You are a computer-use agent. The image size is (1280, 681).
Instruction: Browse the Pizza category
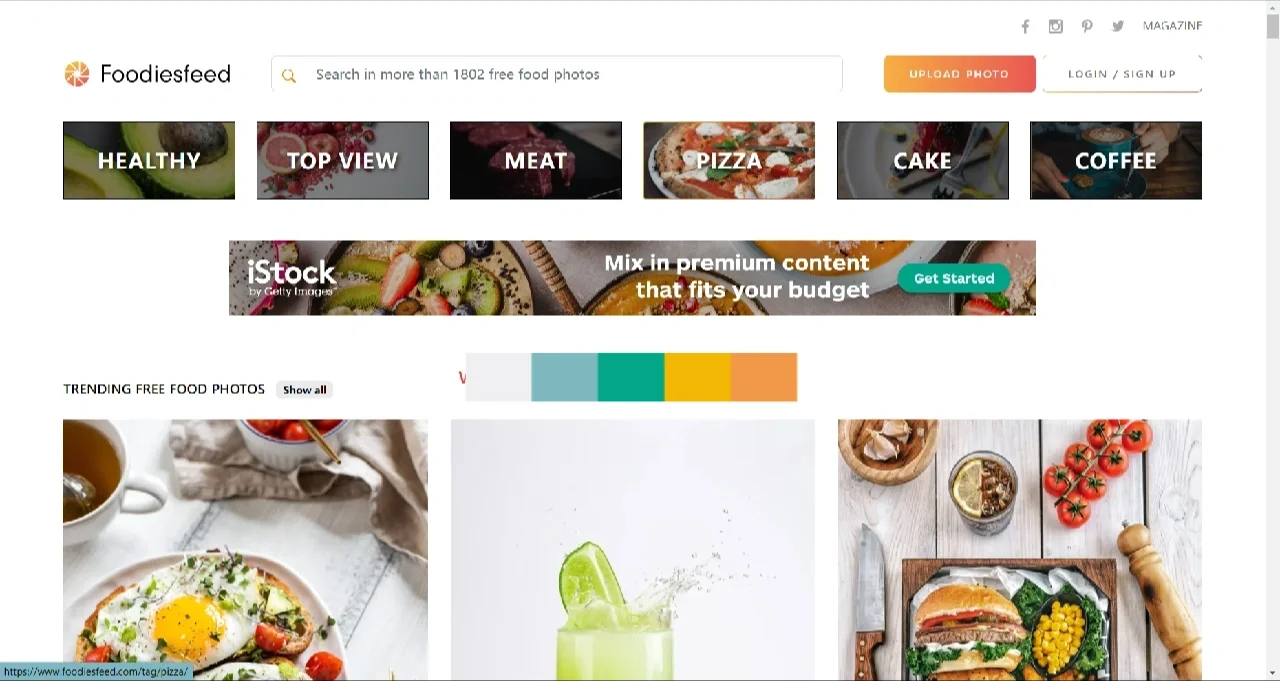tap(729, 160)
